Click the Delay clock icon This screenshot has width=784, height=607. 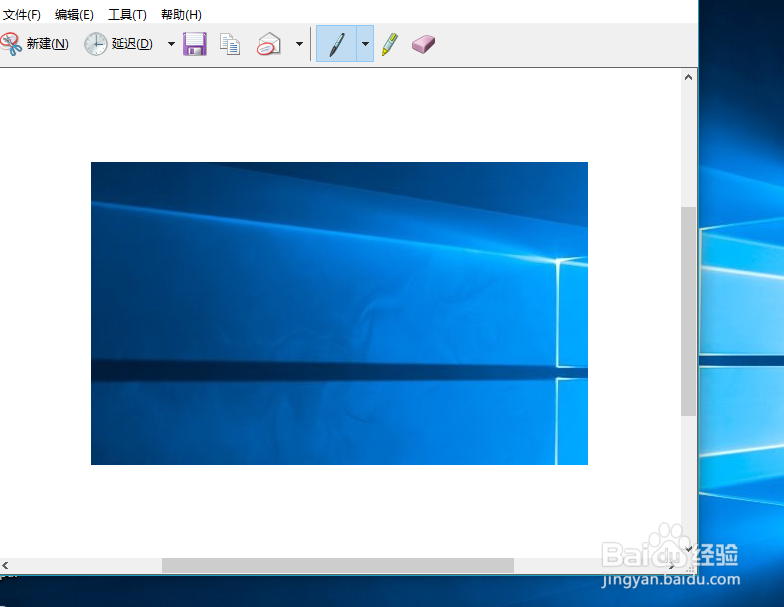point(95,44)
